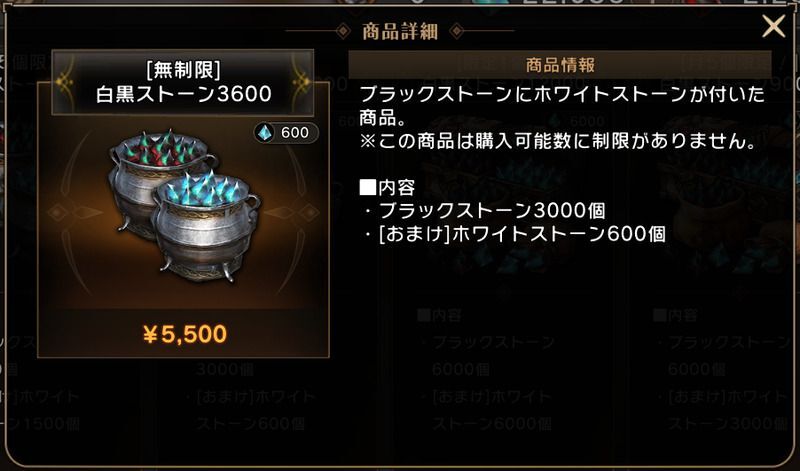Screen dimensions: 800x471
Task: Select the 白黒ストーン3600 product name banner
Action: click(x=183, y=82)
